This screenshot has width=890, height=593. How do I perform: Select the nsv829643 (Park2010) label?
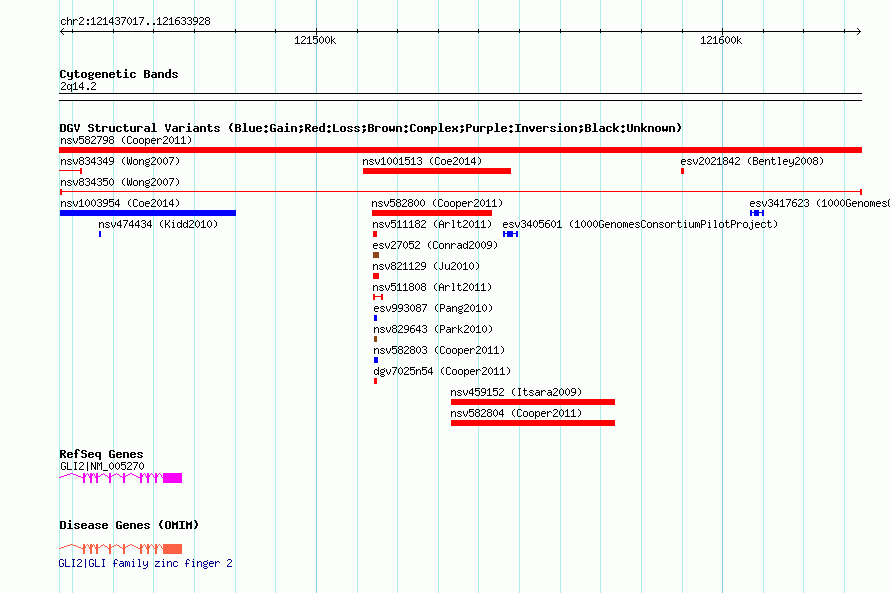tap(433, 329)
